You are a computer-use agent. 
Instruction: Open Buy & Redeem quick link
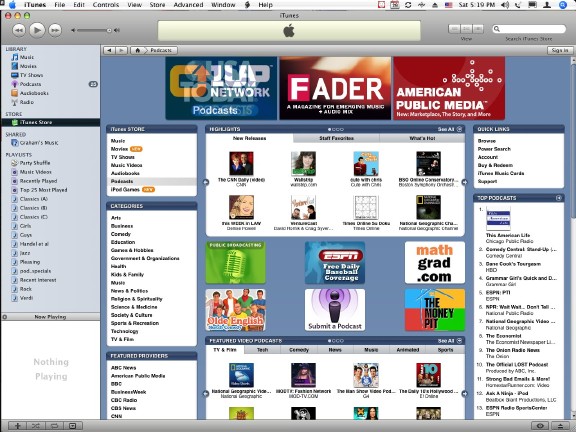(x=495, y=165)
